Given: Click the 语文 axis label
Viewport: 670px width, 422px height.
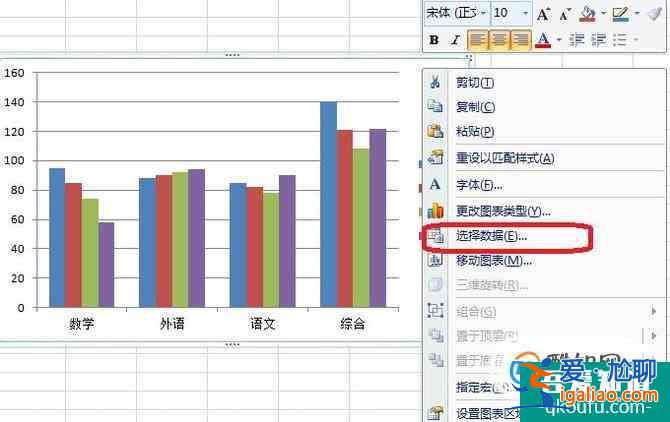Looking at the screenshot, I should click(x=262, y=324).
